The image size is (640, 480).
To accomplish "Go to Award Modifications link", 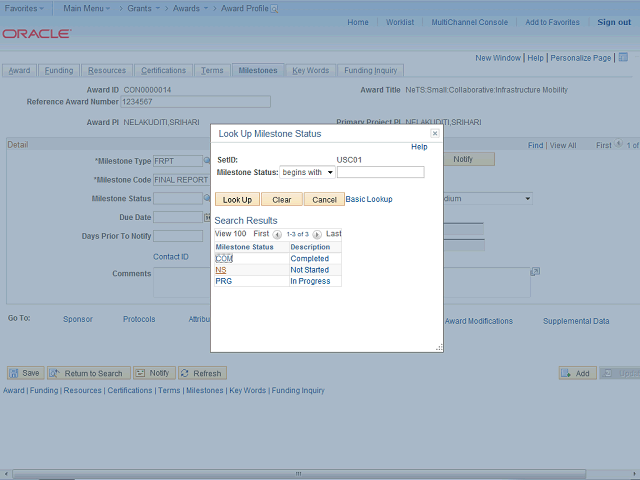I will pos(479,321).
